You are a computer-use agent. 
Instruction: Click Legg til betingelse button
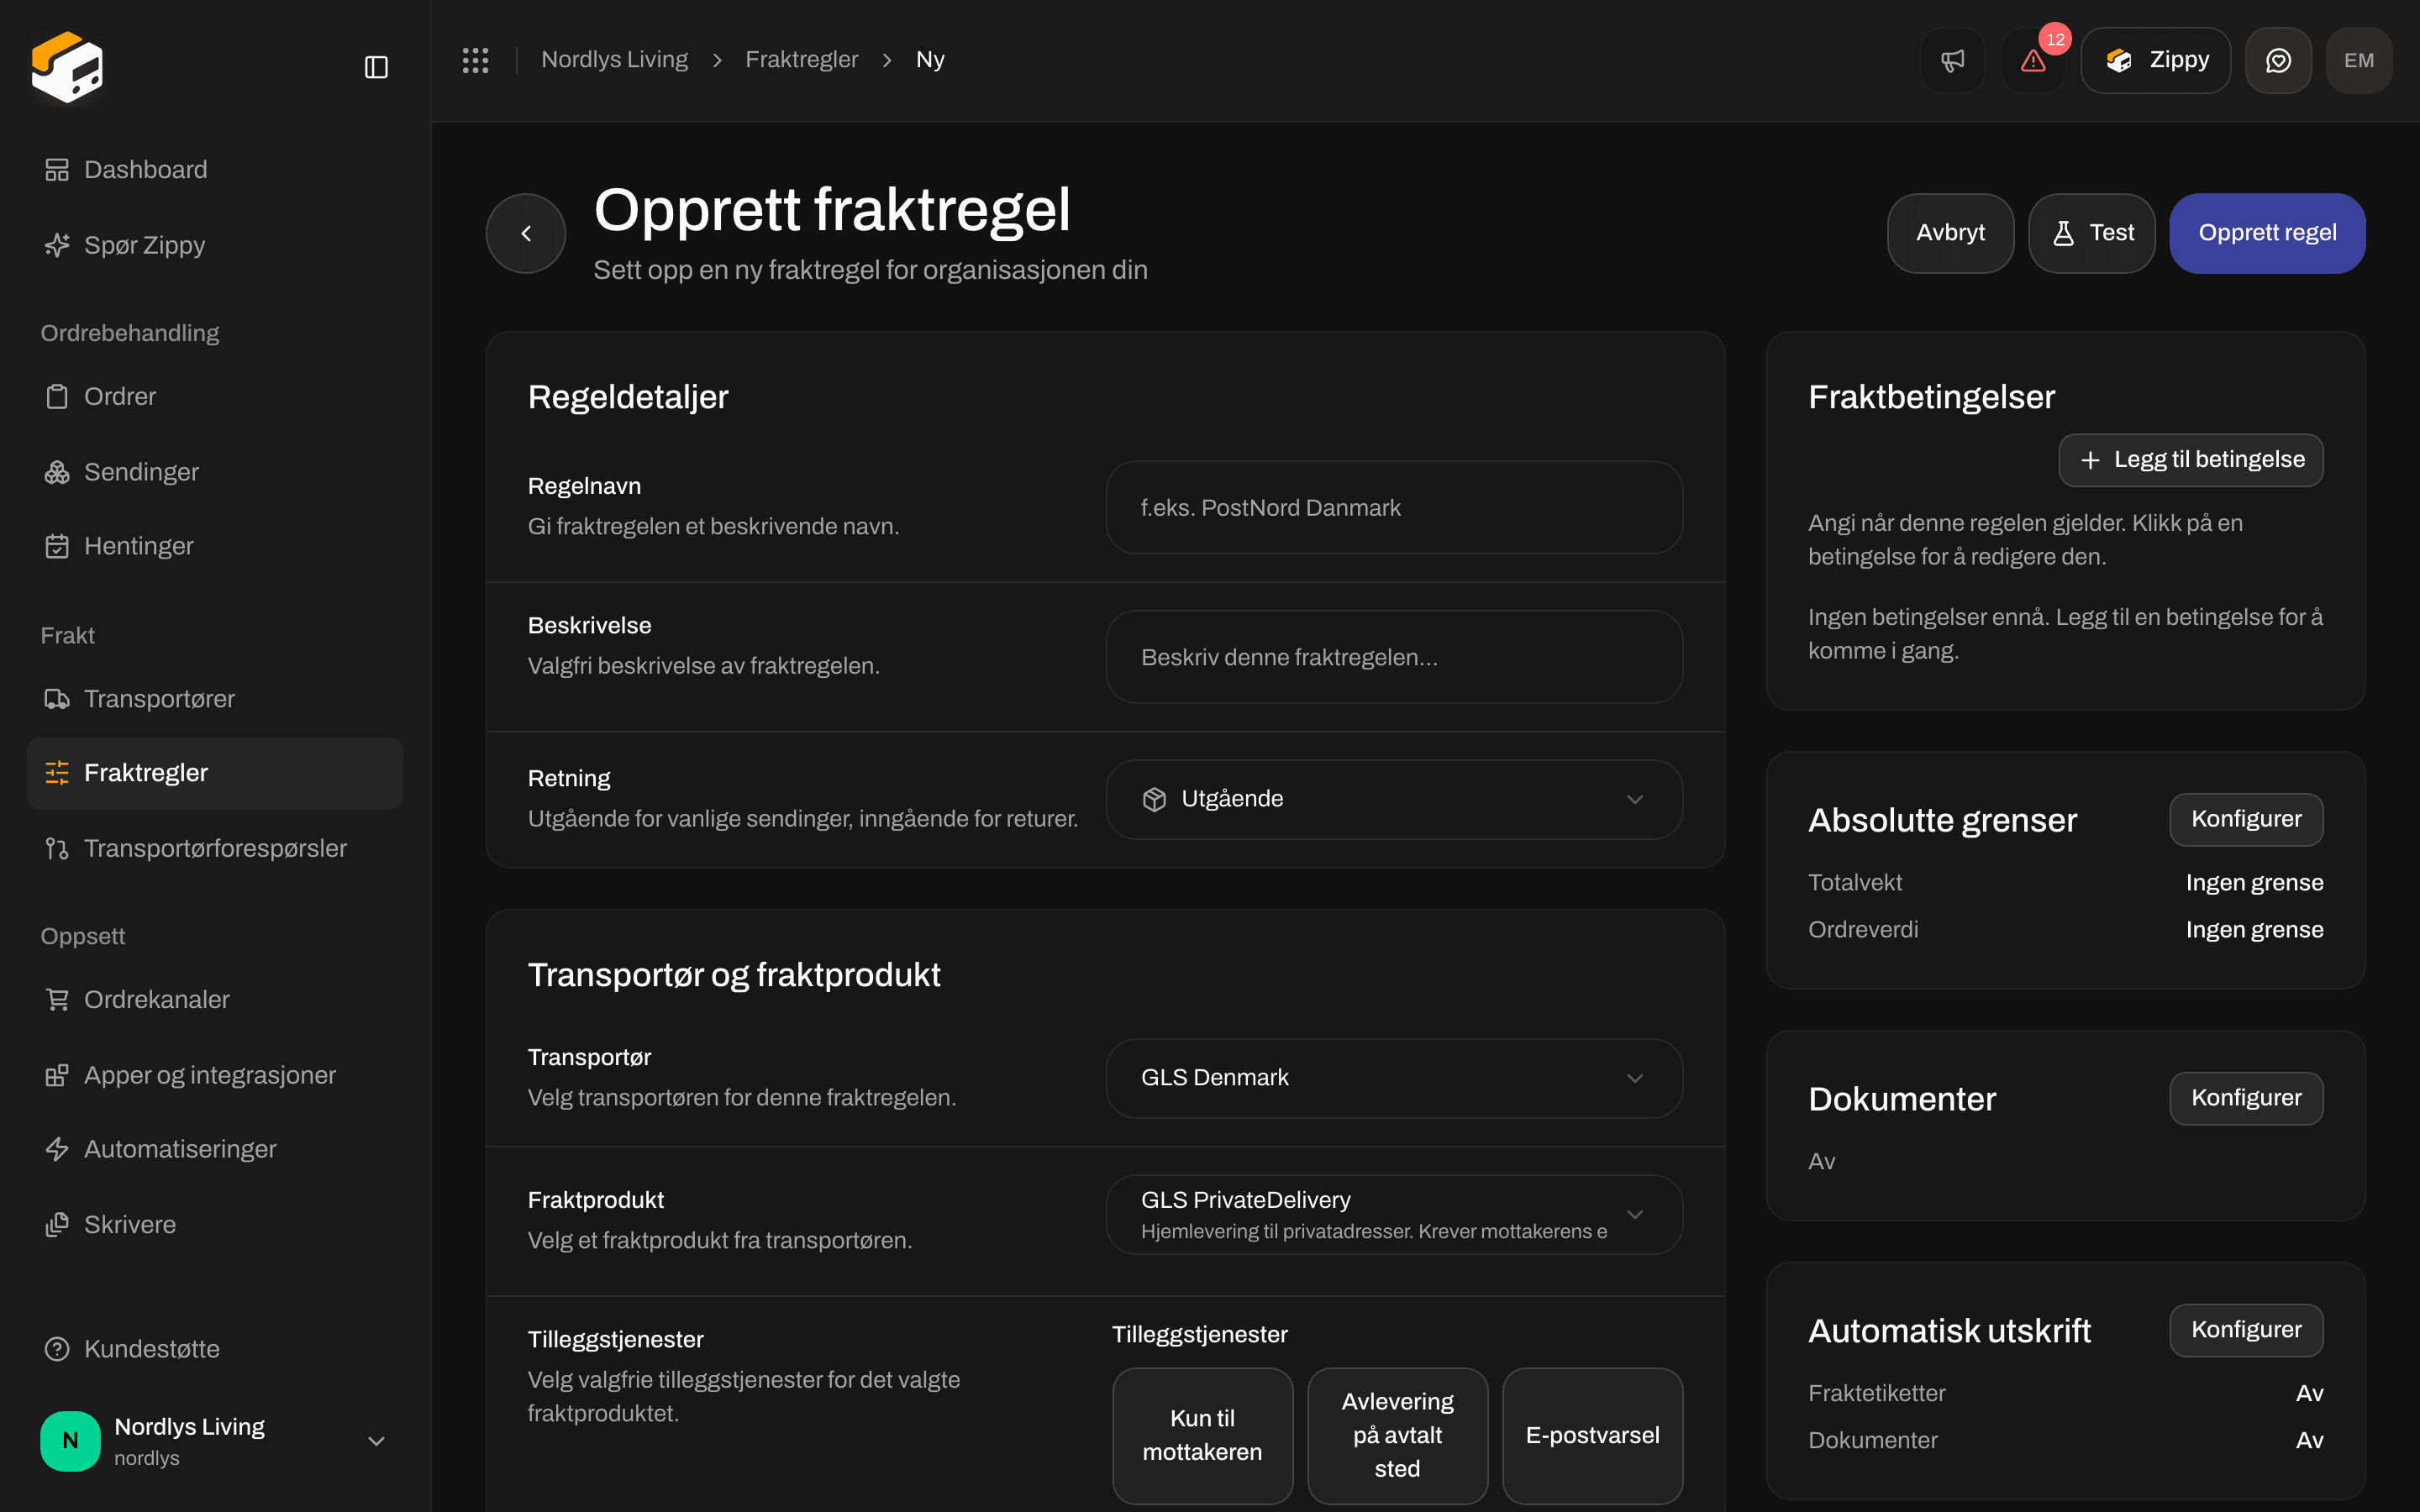click(x=2190, y=460)
